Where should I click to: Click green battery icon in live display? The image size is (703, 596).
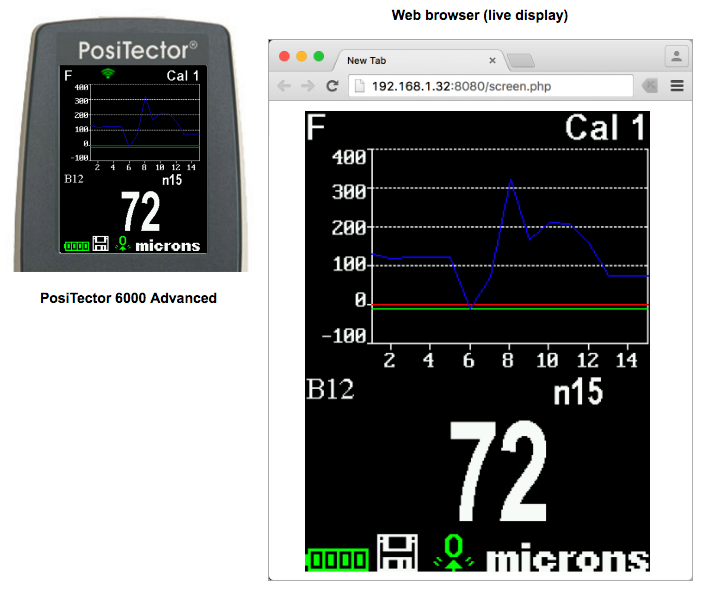point(337,560)
